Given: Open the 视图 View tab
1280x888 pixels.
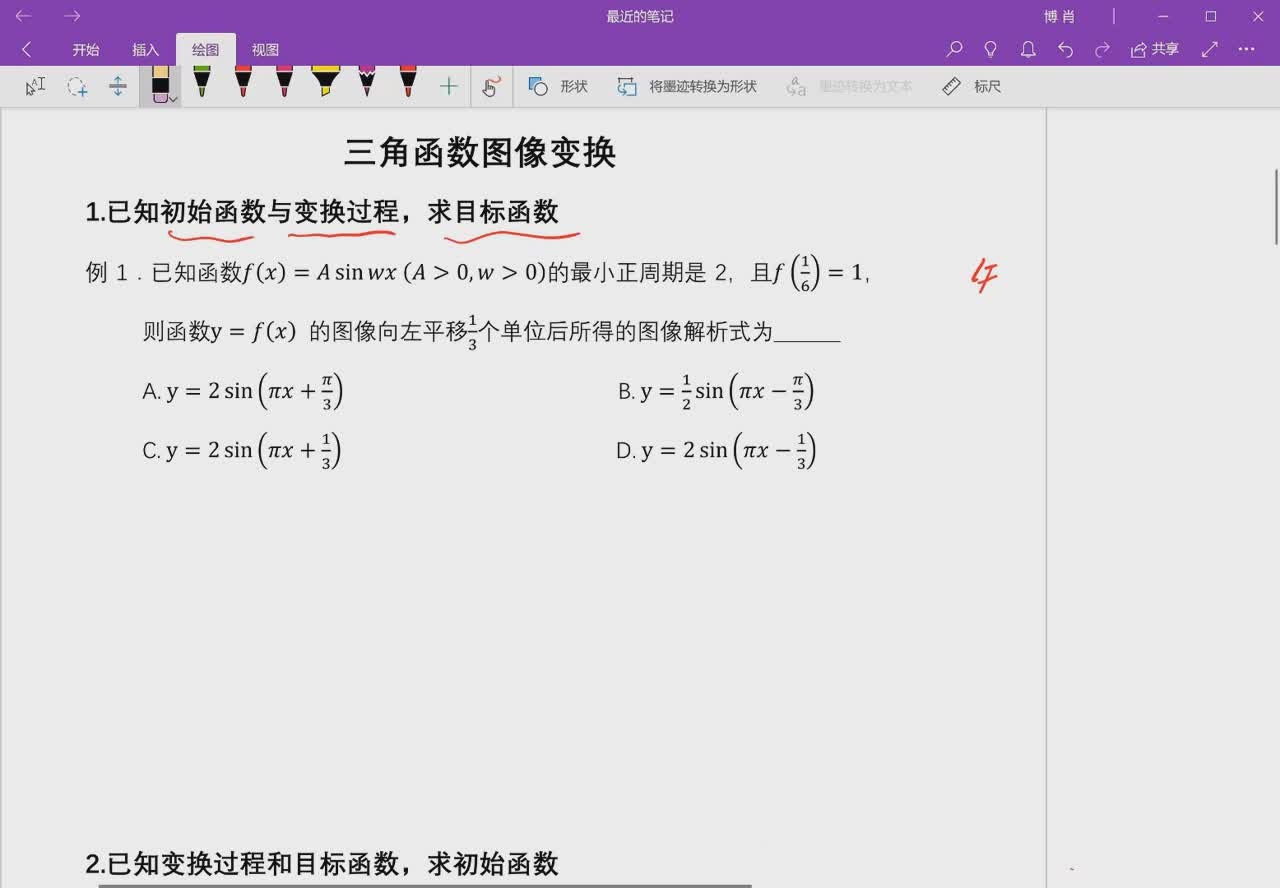Looking at the screenshot, I should pos(266,50).
